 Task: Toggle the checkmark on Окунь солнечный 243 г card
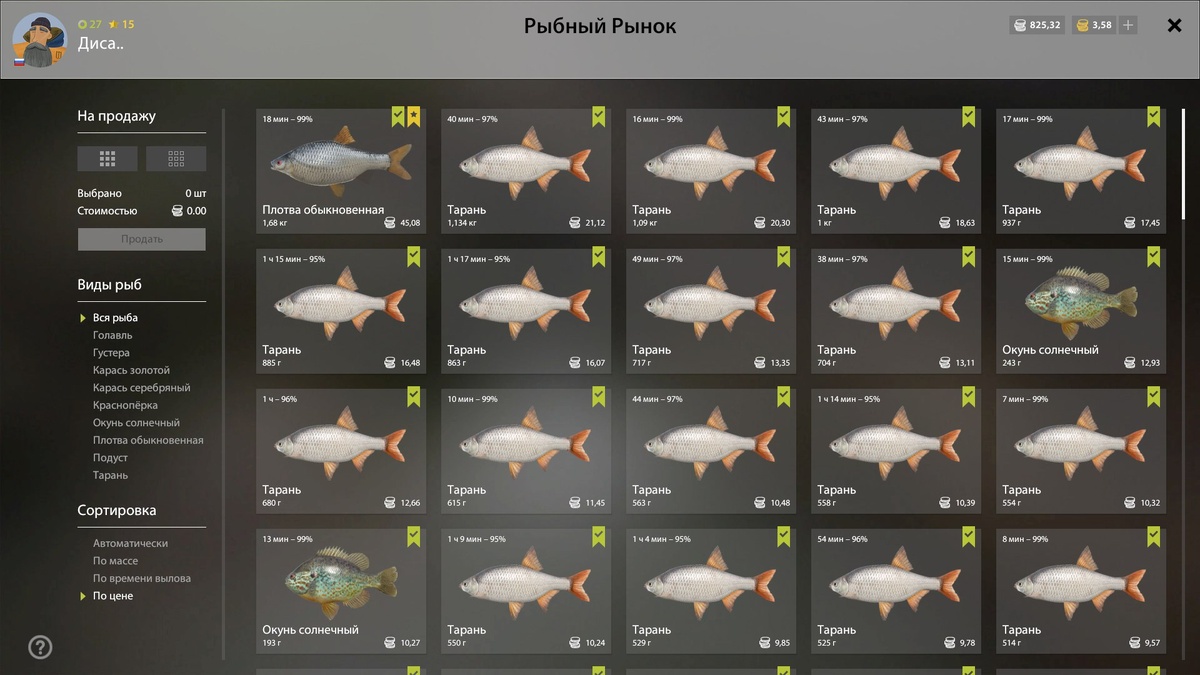point(1153,257)
